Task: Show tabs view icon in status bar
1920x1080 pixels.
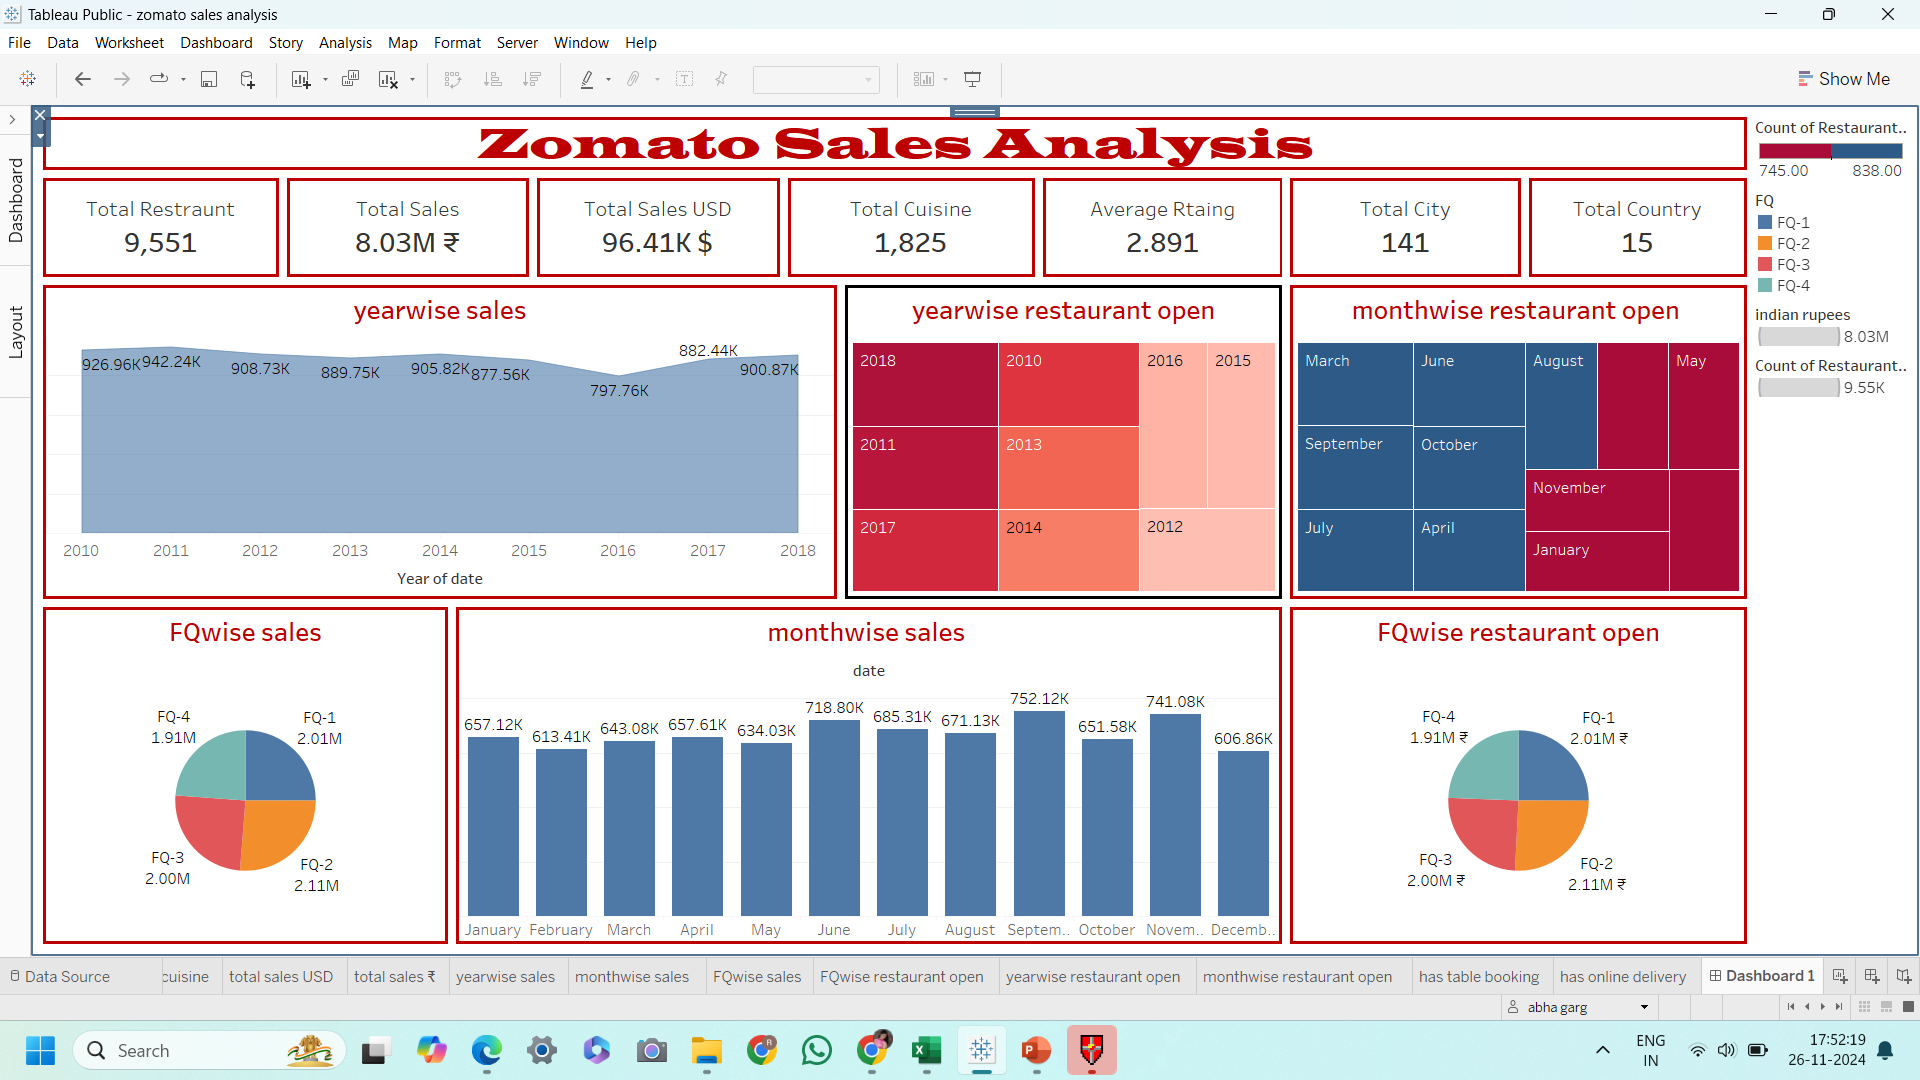Action: pos(1908,1007)
